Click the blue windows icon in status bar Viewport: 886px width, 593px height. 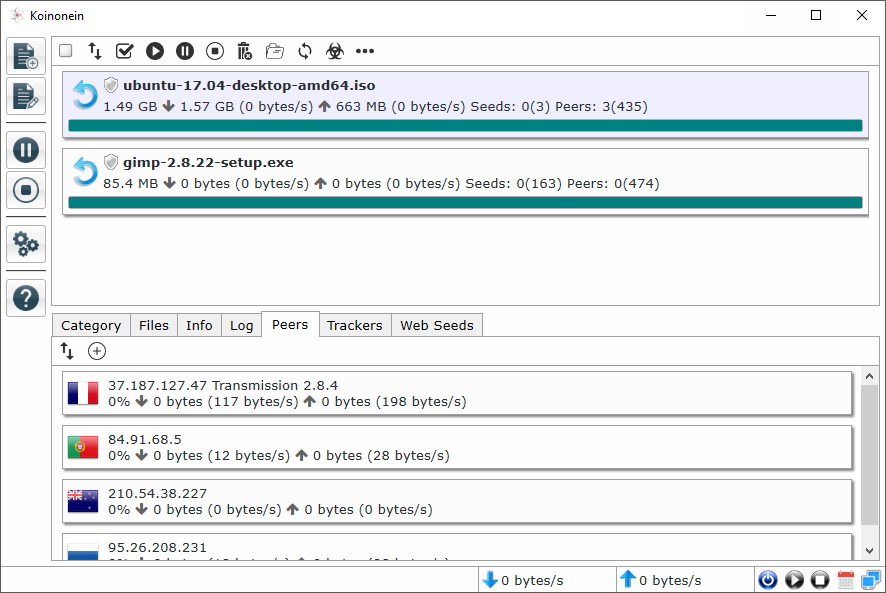[x=871, y=580]
